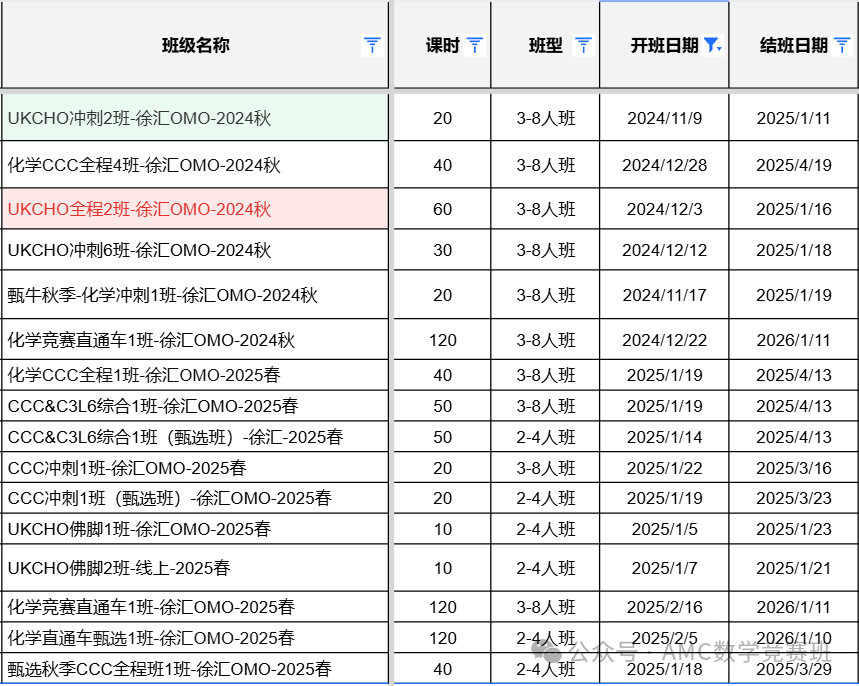The height and width of the screenshot is (686, 859).
Task: Open active filter on 开班日期 column
Action: (x=713, y=45)
